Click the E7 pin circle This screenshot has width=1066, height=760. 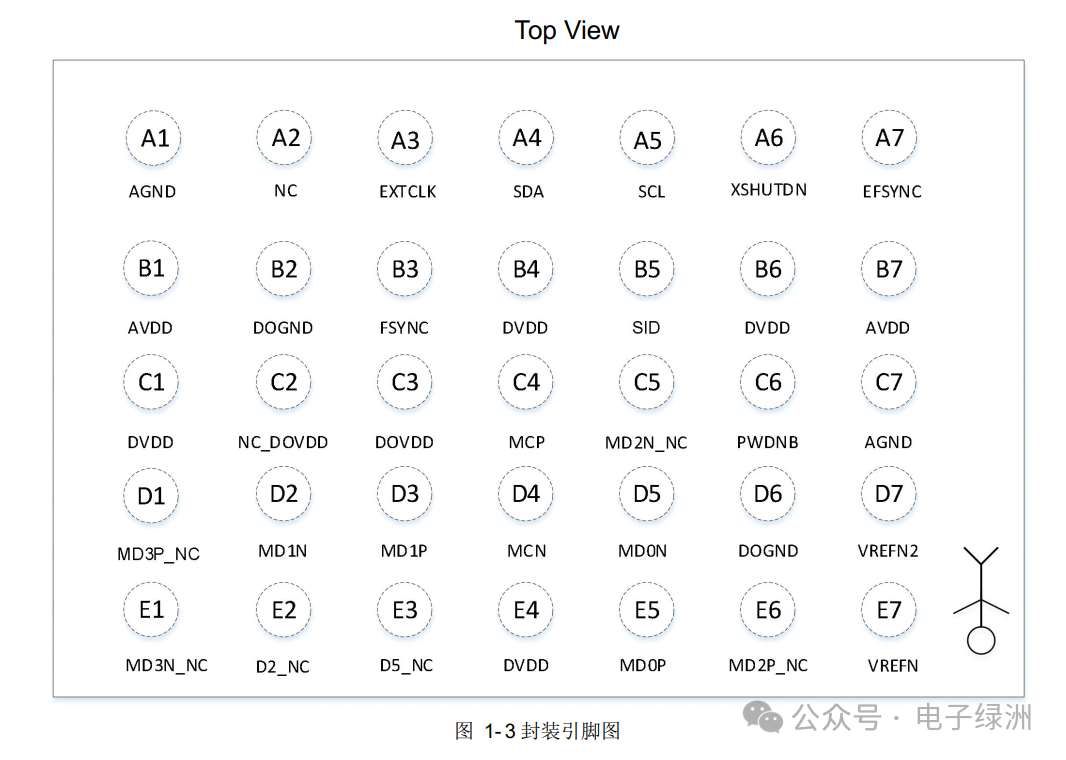tap(889, 610)
